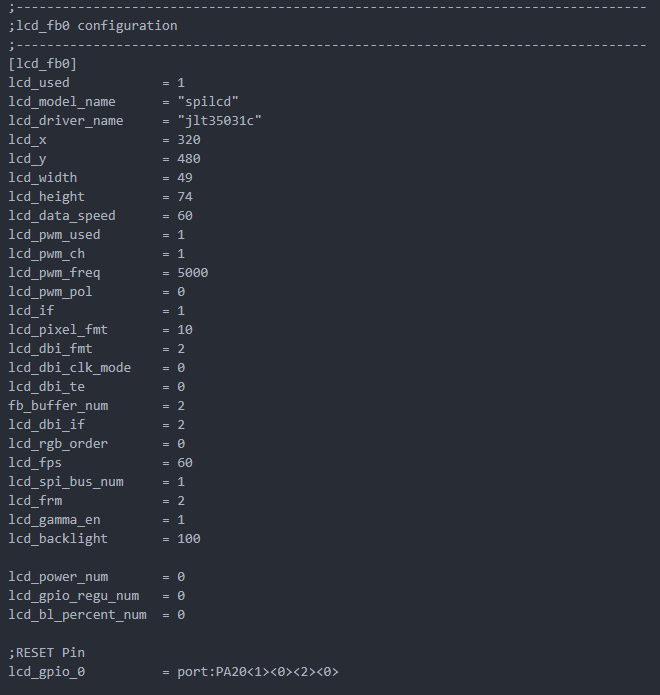The width and height of the screenshot is (660, 695).
Task: Click the ";lcd_fb0 configuration" comment line
Action: click(x=92, y=26)
